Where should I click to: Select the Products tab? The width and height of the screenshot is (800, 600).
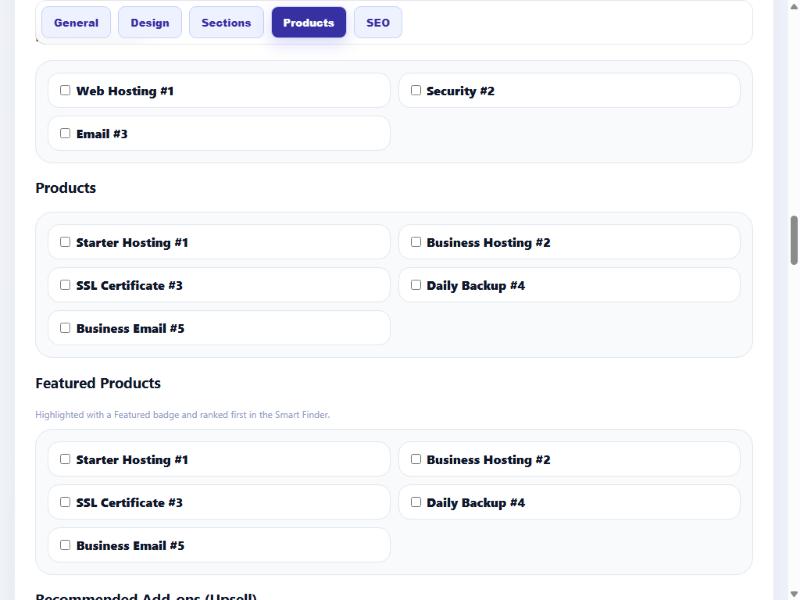[309, 22]
